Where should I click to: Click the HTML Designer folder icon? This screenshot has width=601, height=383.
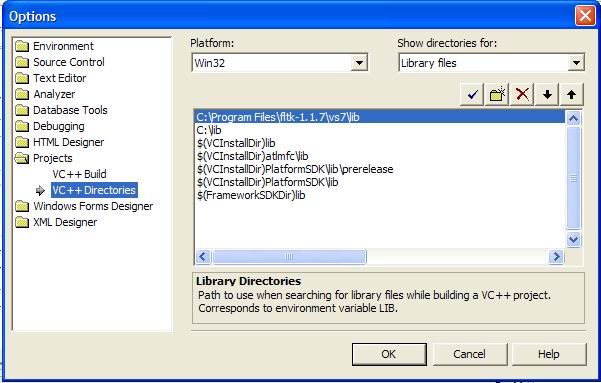(x=22, y=142)
